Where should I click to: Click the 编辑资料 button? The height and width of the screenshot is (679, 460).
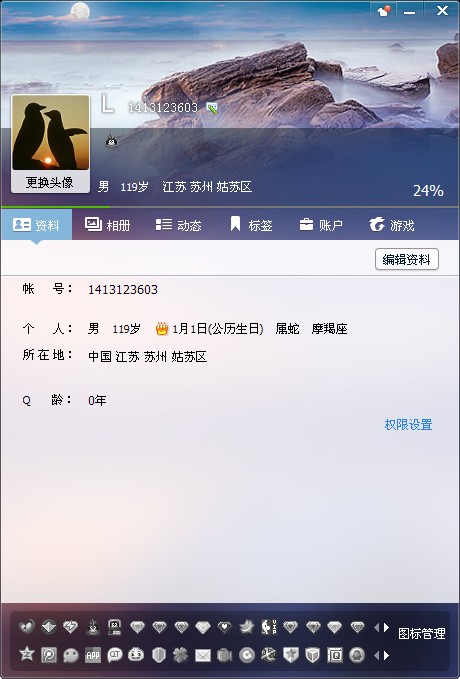407,259
